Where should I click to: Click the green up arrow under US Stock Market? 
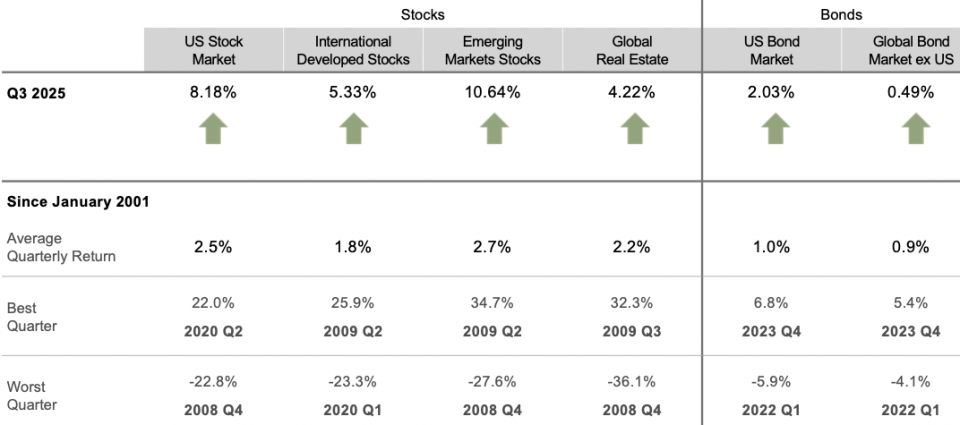[x=212, y=129]
